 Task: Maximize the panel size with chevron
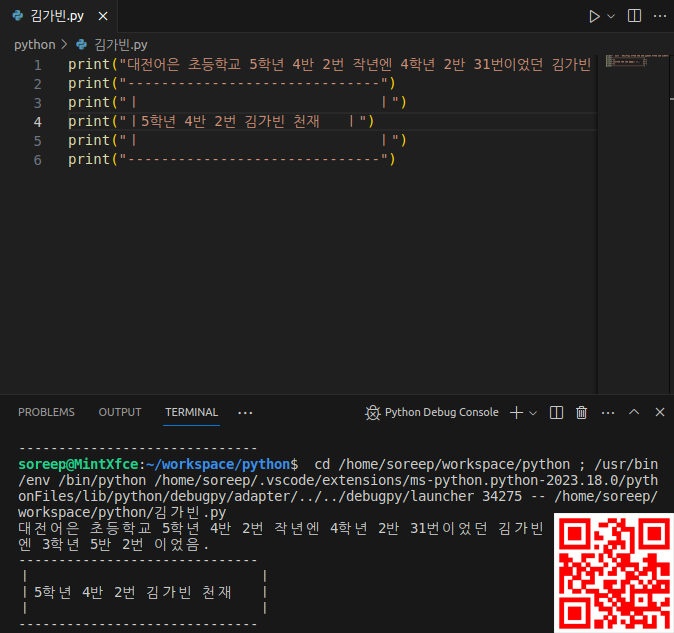coord(633,412)
